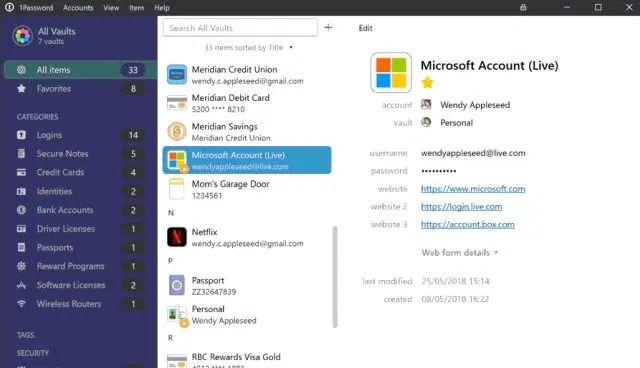Open the All Vaults rainbow vault icon
The width and height of the screenshot is (640, 368).
22,36
